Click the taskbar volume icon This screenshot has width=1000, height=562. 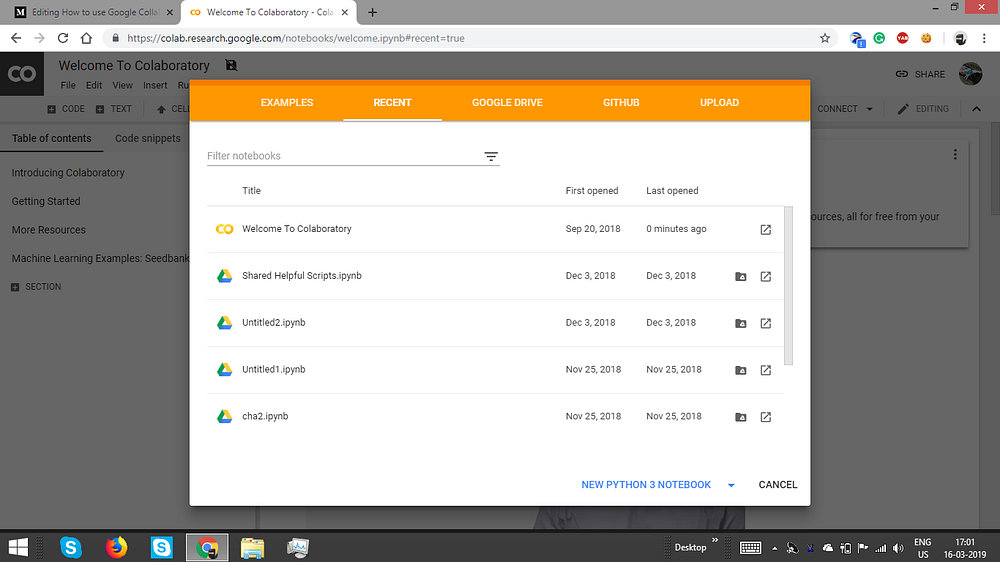(x=898, y=548)
